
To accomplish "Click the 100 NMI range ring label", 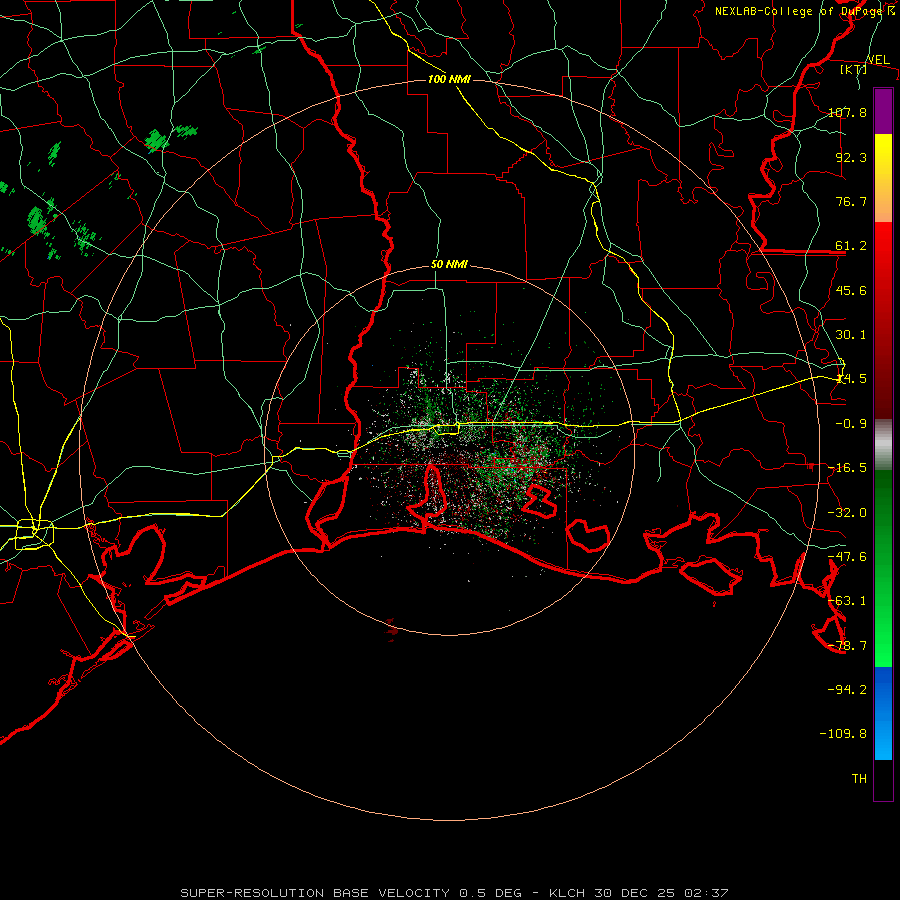I will [449, 79].
